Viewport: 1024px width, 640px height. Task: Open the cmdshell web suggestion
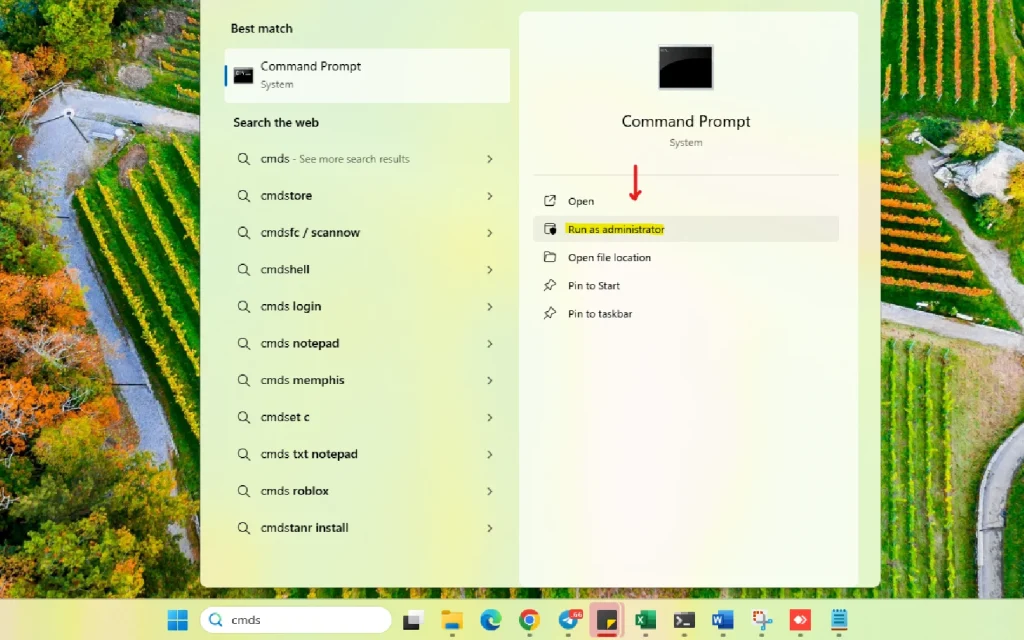(367, 270)
